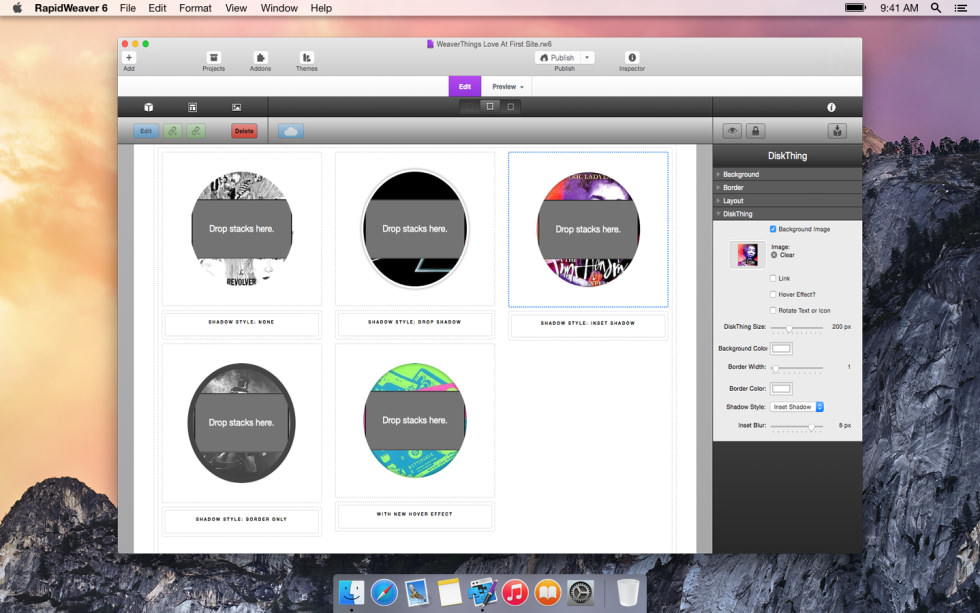
Task: Click the blue Edit stack button
Action: point(146,131)
